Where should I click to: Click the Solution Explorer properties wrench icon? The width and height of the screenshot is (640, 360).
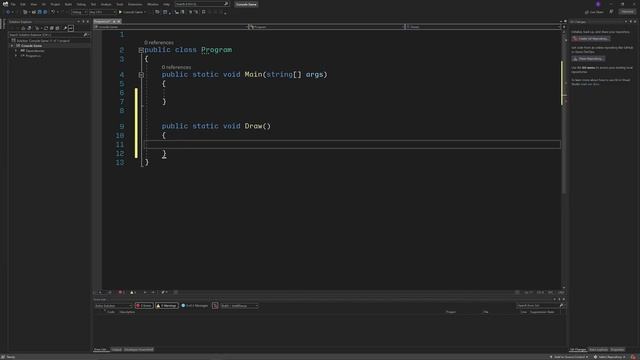[x=65, y=28]
